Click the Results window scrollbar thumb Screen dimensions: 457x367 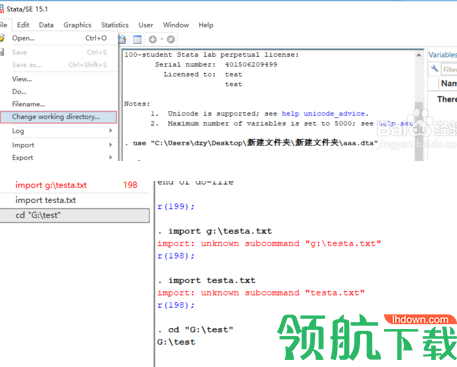coord(419,130)
